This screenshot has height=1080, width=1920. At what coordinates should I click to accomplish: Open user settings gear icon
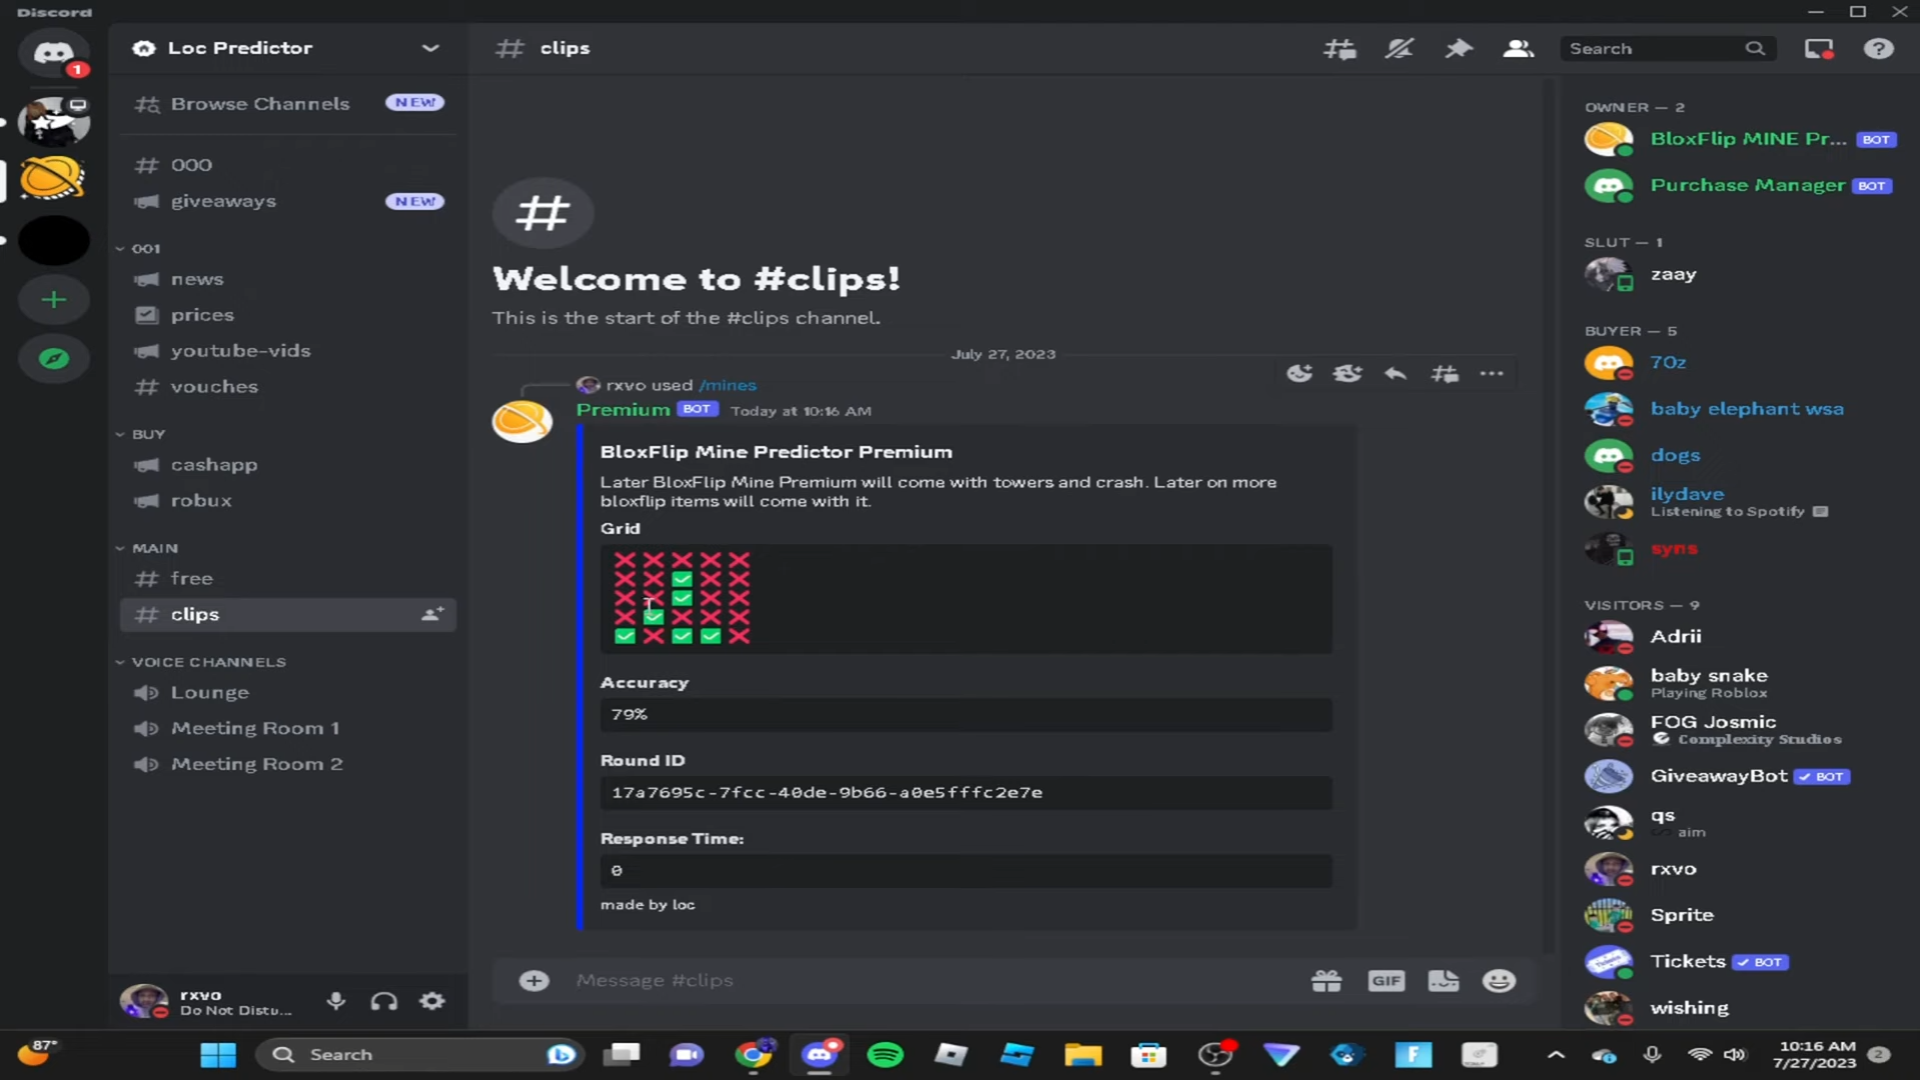[432, 1001]
